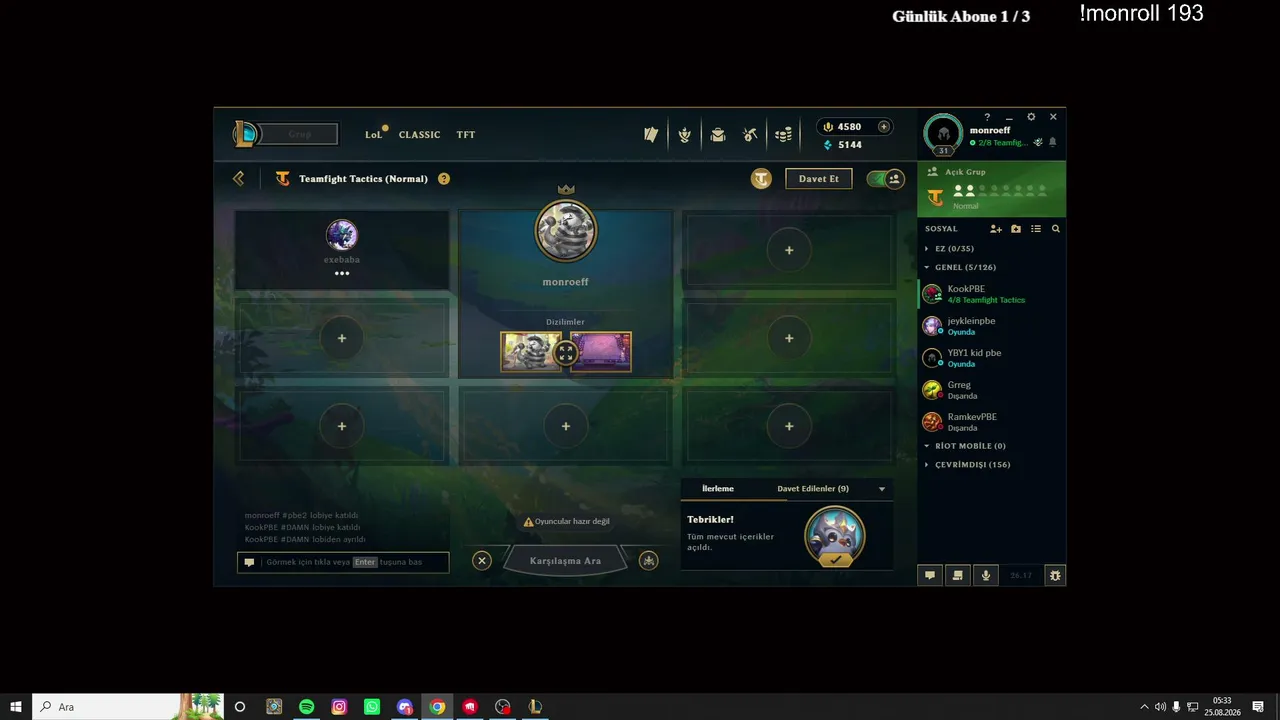Open client settings gear icon
Image resolution: width=1280 pixels, height=720 pixels.
point(1031,117)
